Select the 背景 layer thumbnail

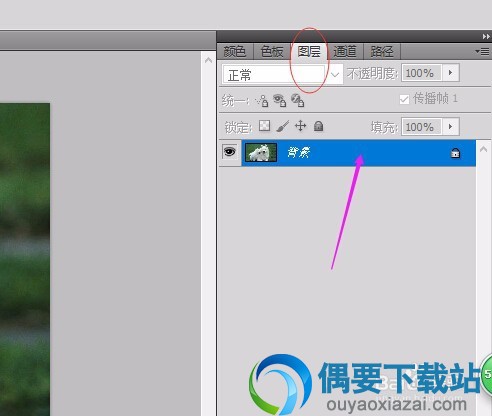tap(261, 152)
